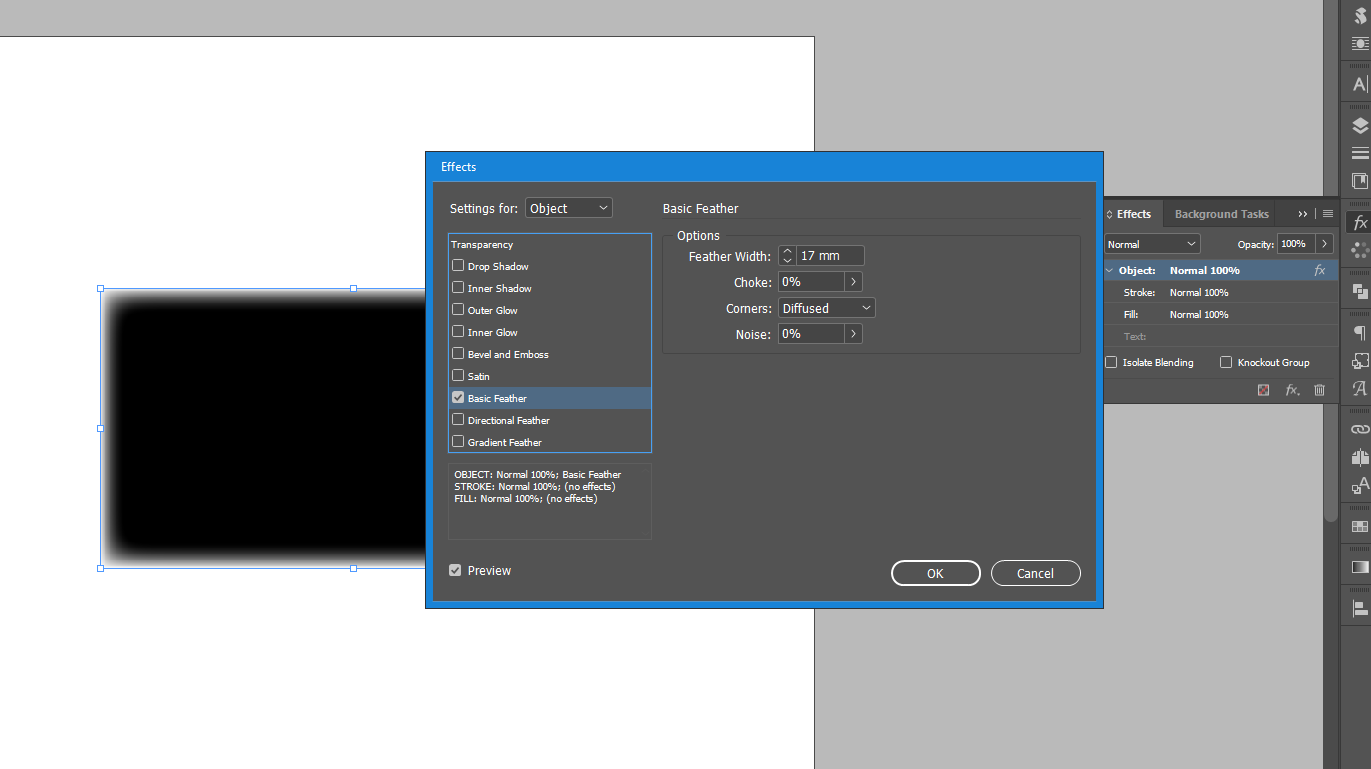Enable the Drop Shadow checkbox
The image size is (1371, 769).
tap(458, 266)
